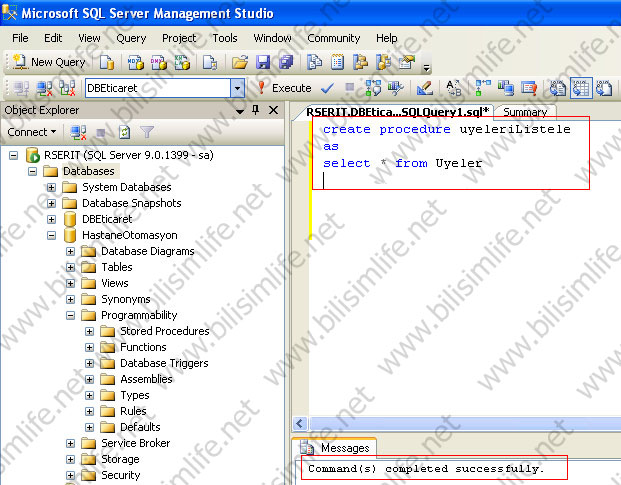The width and height of the screenshot is (621, 485).
Task: Open the Window menu
Action: [272, 38]
